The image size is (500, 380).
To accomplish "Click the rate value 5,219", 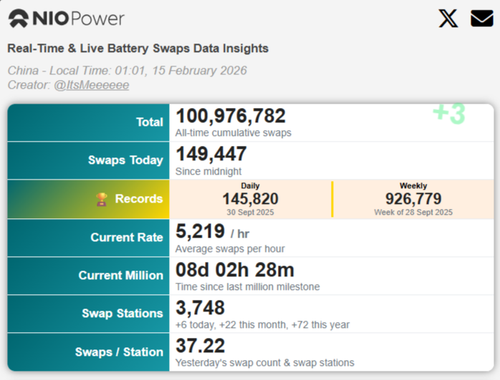I will click(x=200, y=231).
